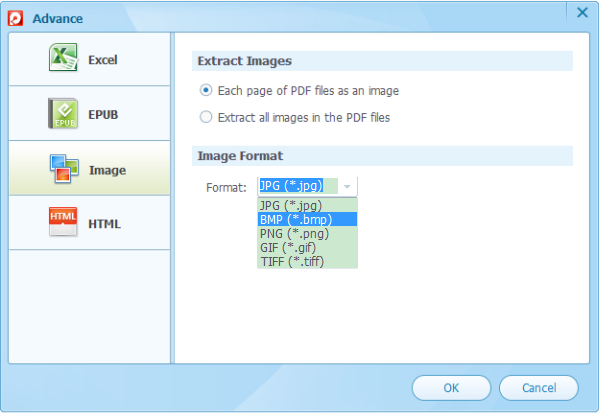
Task: Click the Image Format section header
Action: pyautogui.click(x=382, y=156)
